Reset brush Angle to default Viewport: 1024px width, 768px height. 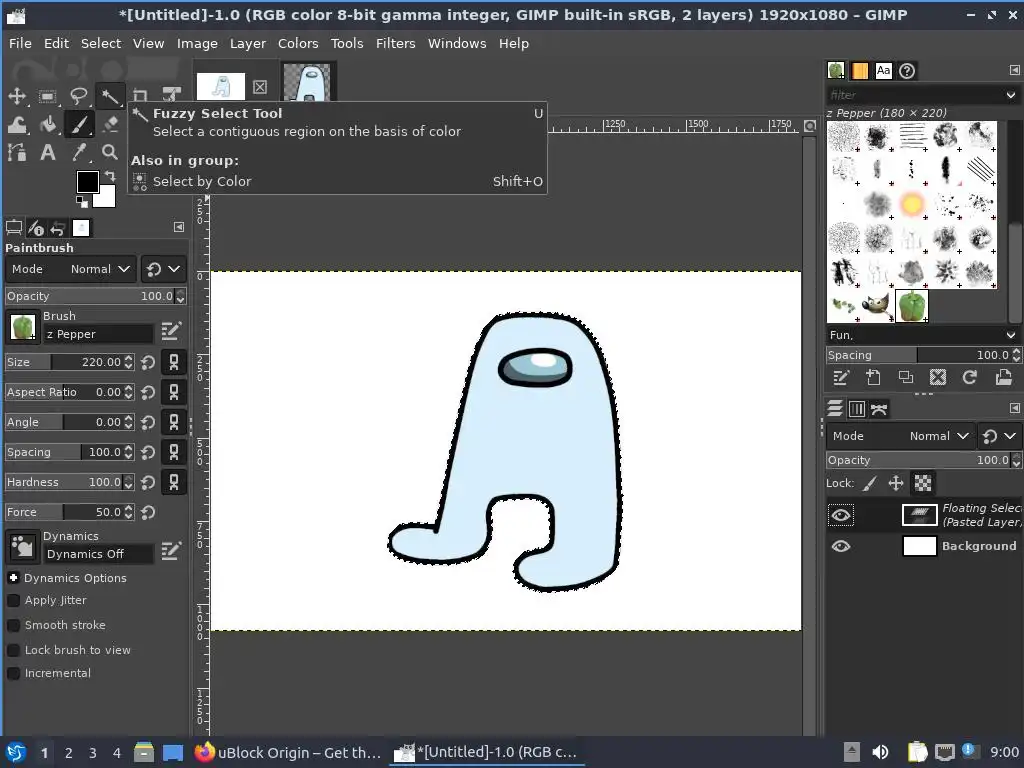pos(148,423)
